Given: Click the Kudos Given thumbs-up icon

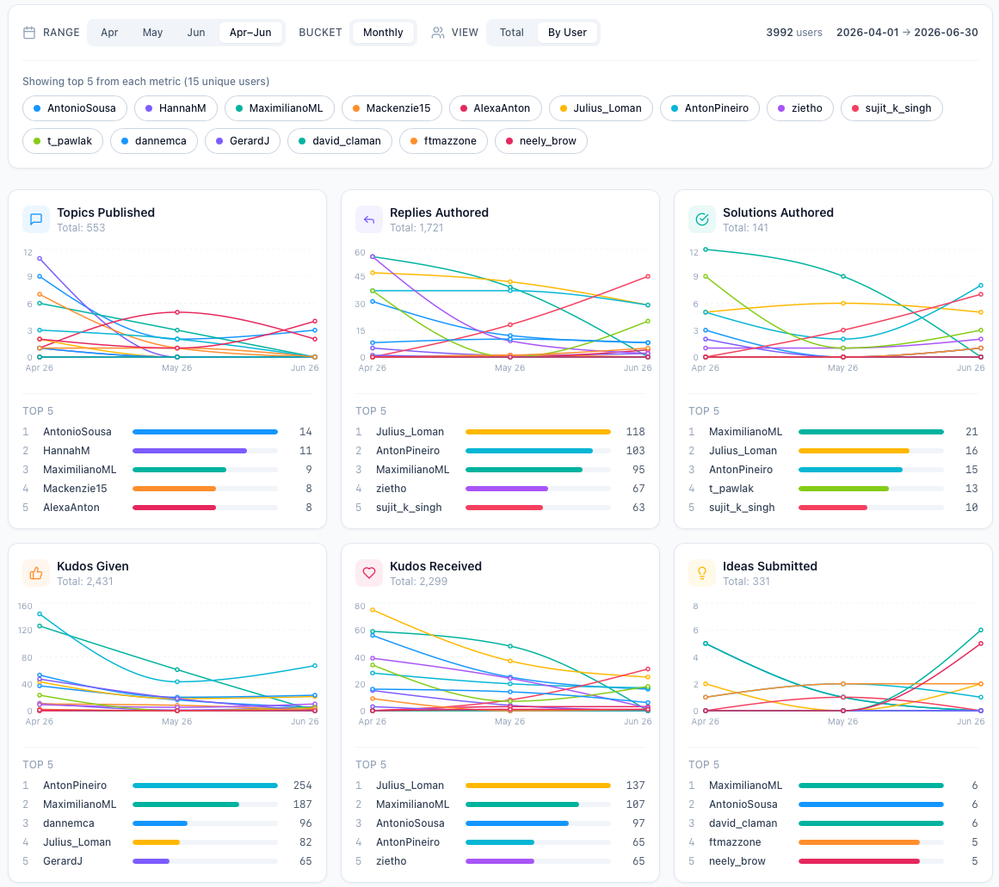Looking at the screenshot, I should 36,573.
